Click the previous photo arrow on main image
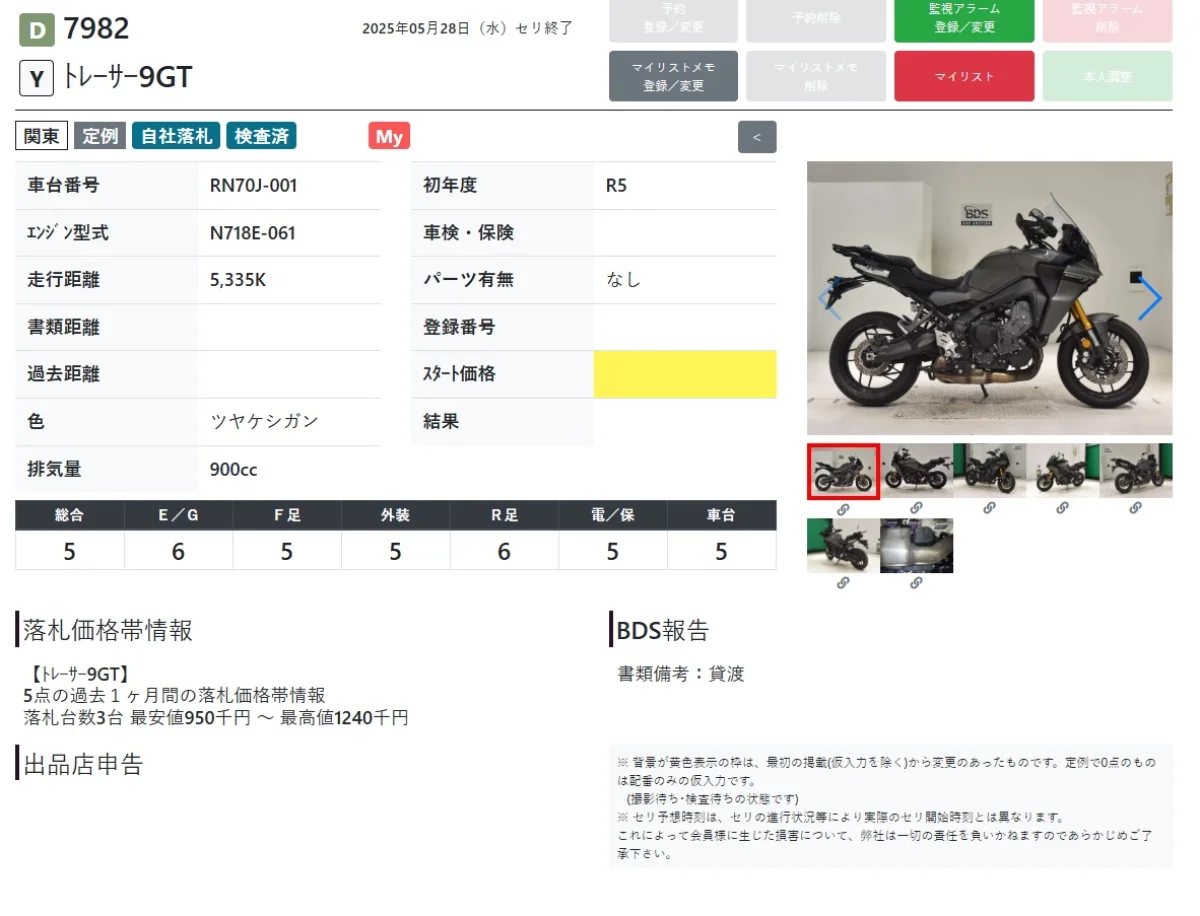The height and width of the screenshot is (916, 1200). tap(829, 298)
